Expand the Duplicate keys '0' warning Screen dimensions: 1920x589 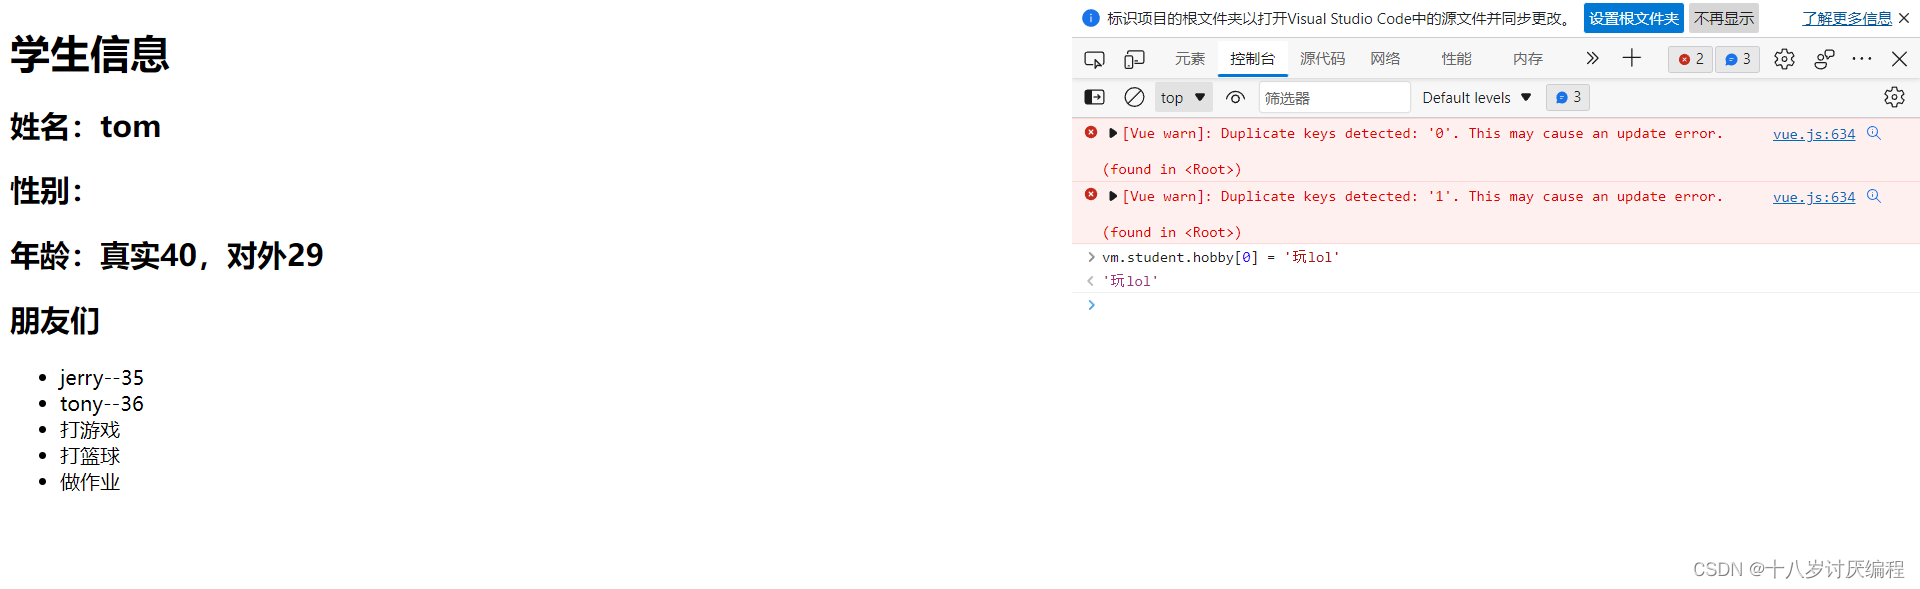[x=1113, y=133]
